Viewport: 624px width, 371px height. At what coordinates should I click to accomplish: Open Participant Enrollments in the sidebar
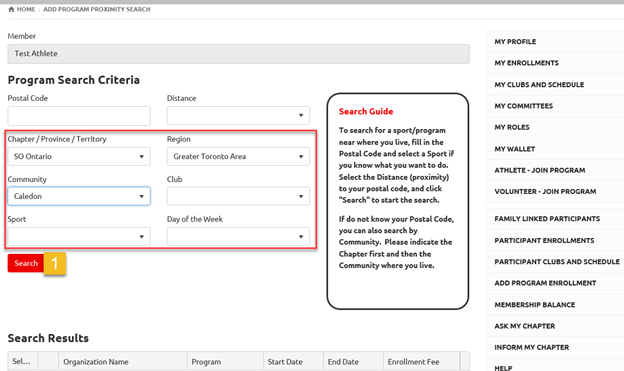(x=544, y=240)
